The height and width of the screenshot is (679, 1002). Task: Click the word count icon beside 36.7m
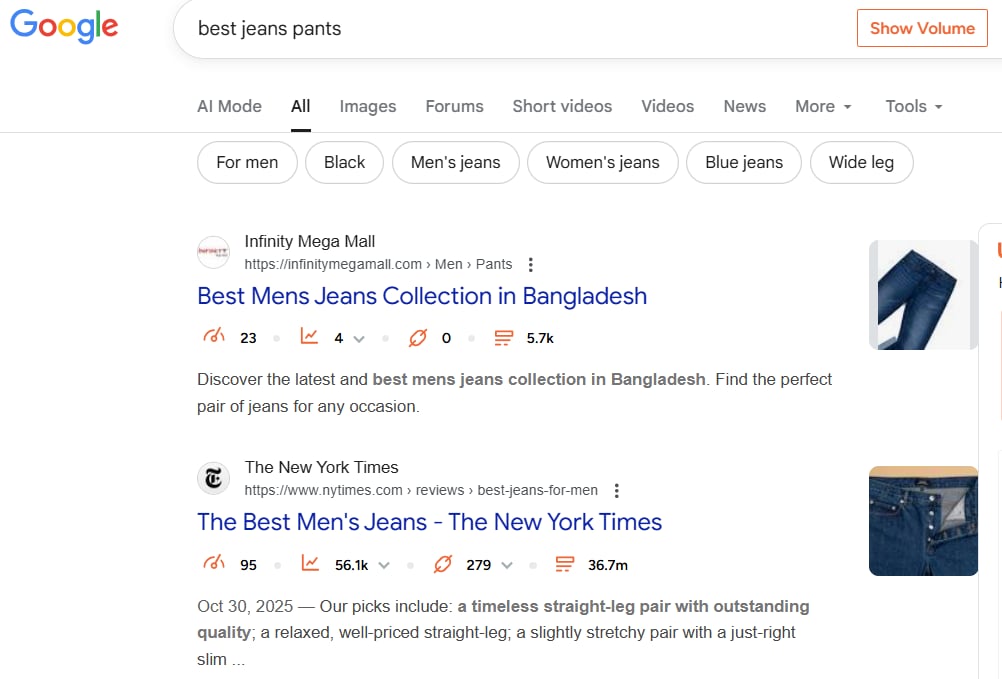[564, 565]
